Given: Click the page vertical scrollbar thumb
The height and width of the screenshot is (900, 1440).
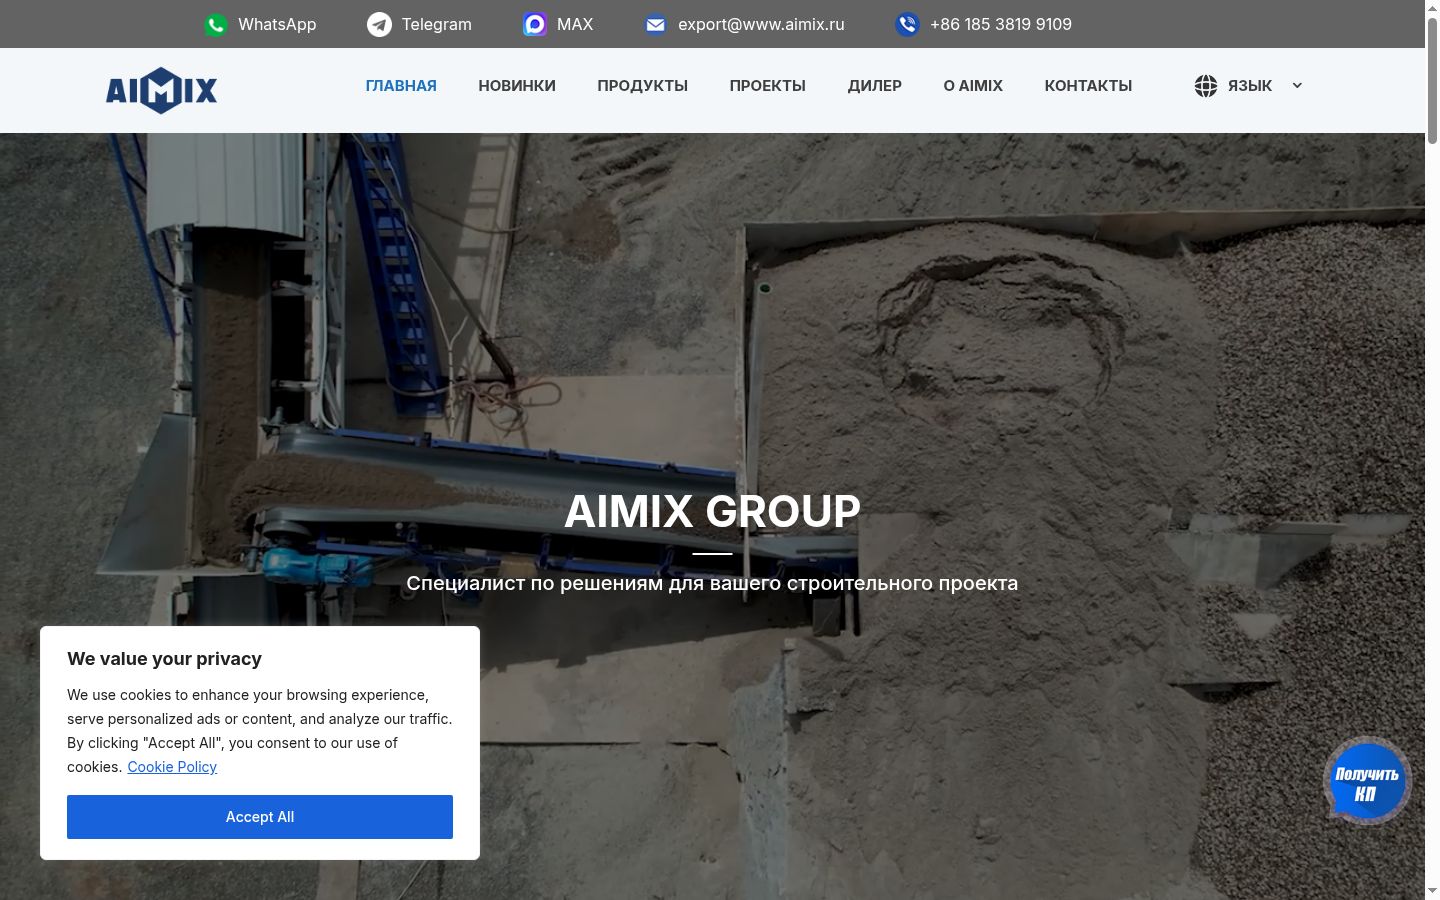Looking at the screenshot, I should (1432, 80).
